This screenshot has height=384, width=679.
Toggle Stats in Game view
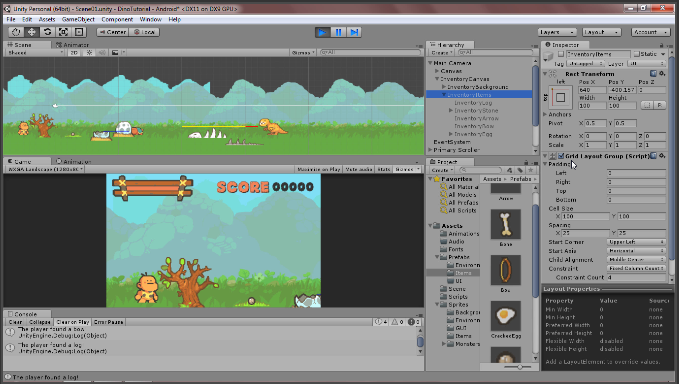(384, 169)
